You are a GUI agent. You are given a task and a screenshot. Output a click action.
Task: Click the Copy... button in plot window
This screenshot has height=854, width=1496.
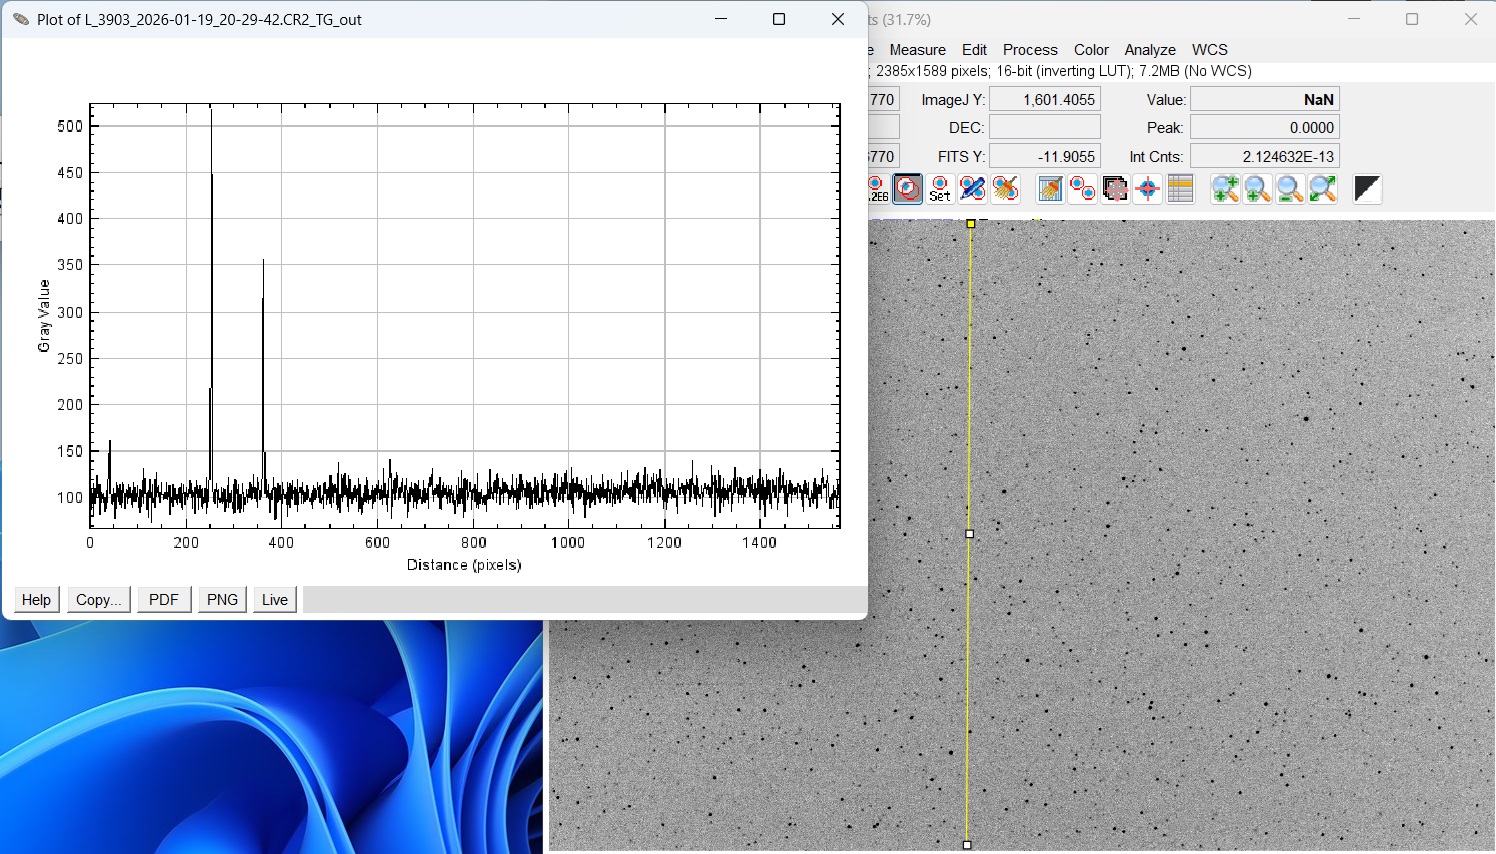[98, 600]
